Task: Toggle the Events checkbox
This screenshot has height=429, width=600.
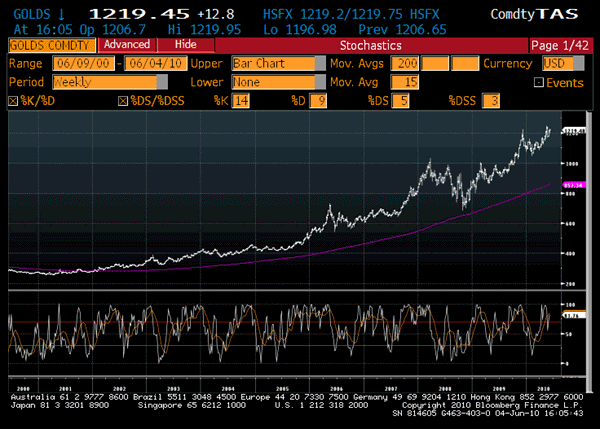Action: (538, 82)
